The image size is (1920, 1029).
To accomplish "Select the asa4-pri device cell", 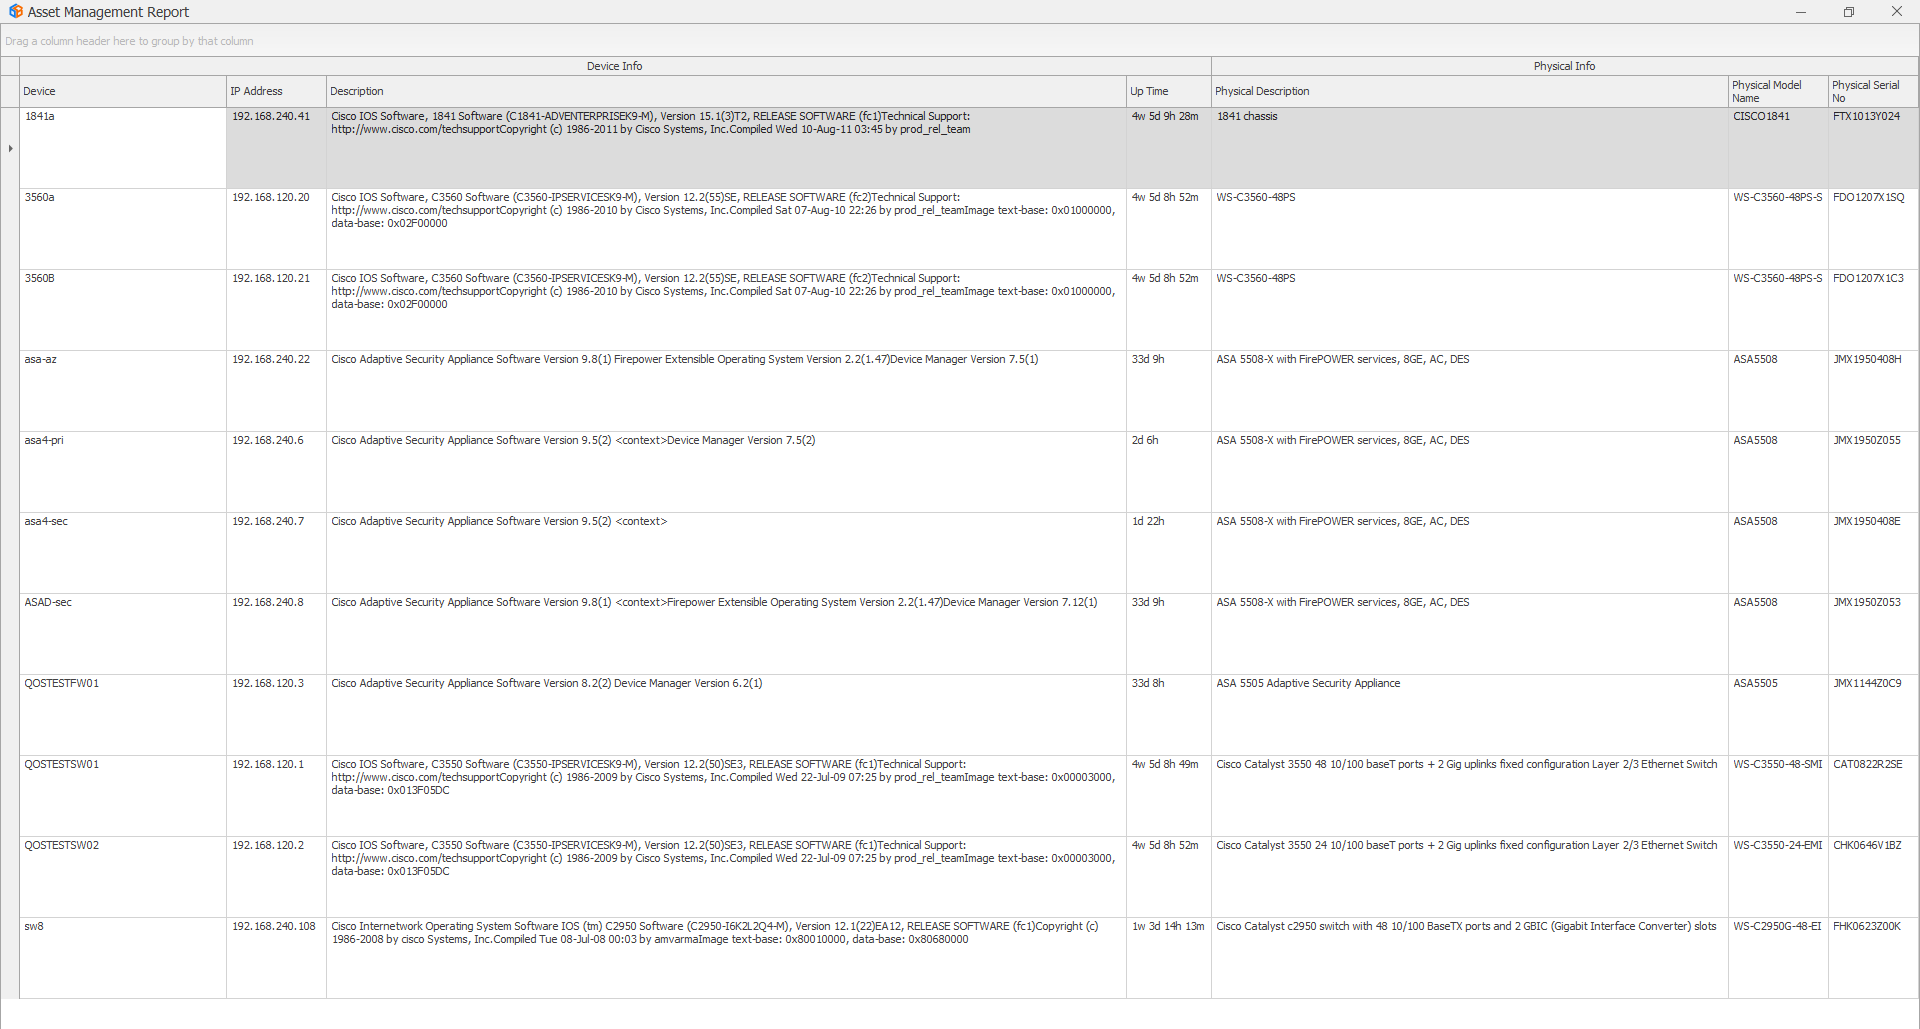I will [123, 472].
